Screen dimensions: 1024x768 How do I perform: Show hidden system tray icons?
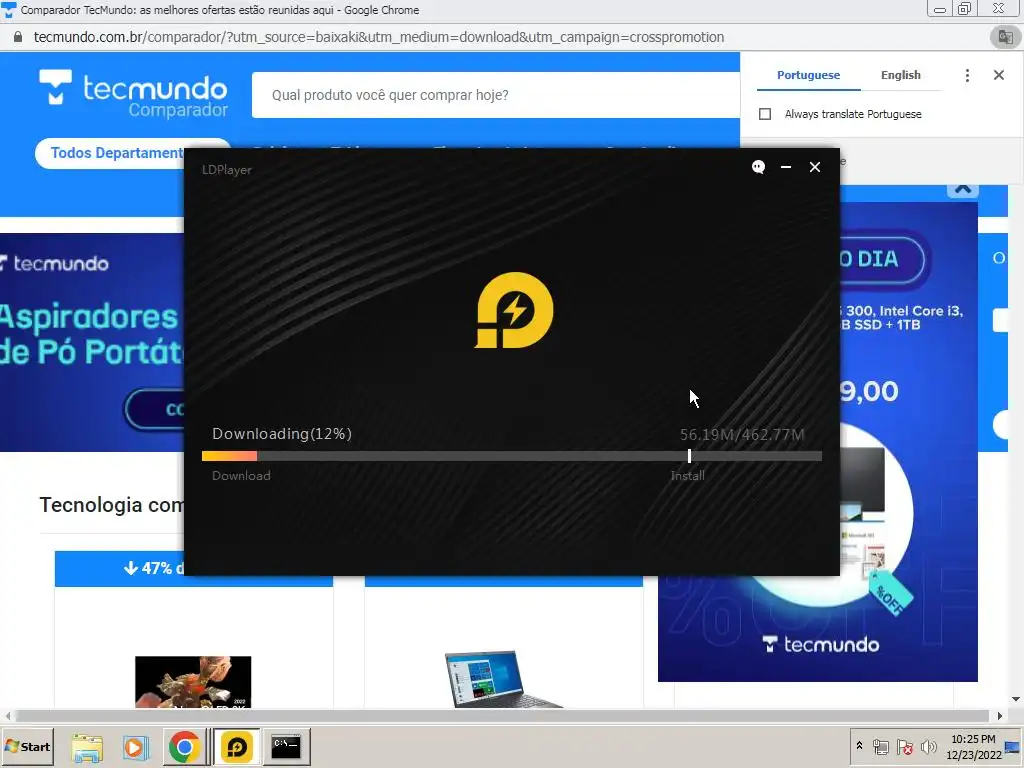(x=859, y=746)
